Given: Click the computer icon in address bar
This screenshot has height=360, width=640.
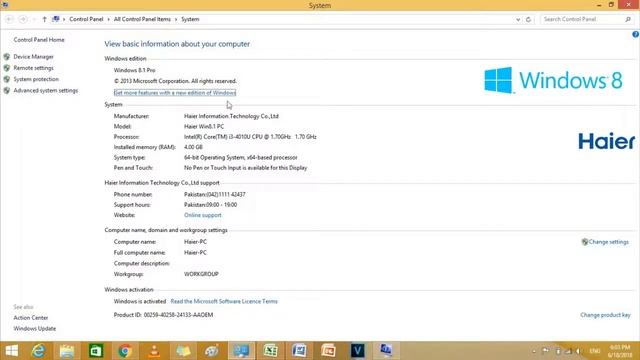Looking at the screenshot, I should coord(56,19).
